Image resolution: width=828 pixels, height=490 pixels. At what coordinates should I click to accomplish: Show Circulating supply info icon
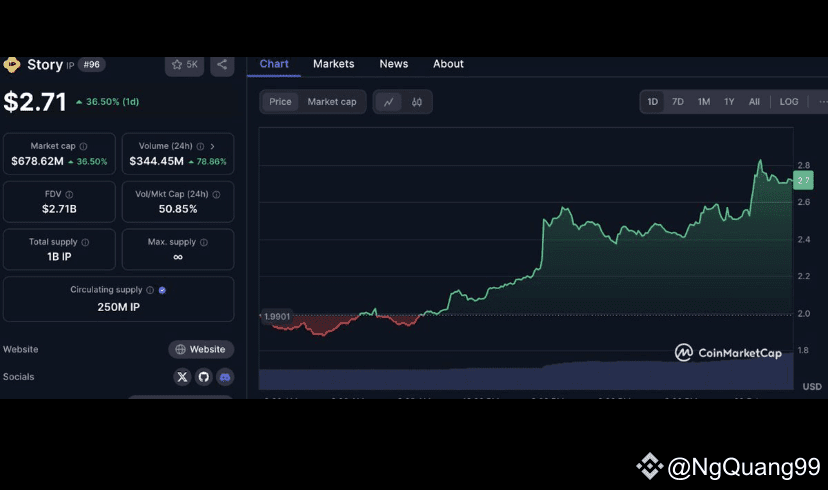[150, 290]
